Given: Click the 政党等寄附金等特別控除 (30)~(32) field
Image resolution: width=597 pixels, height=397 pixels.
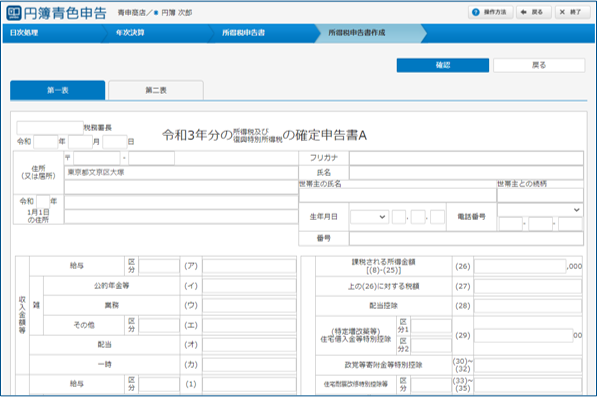Looking at the screenshot, I should (528, 365).
